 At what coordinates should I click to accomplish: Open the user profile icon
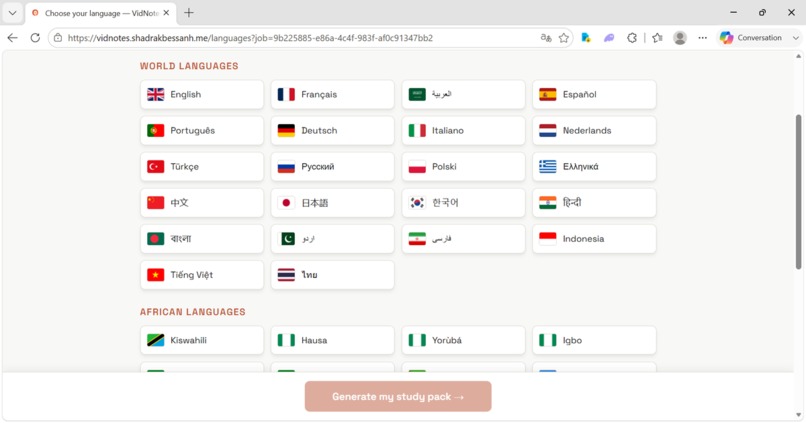pyautogui.click(x=680, y=38)
